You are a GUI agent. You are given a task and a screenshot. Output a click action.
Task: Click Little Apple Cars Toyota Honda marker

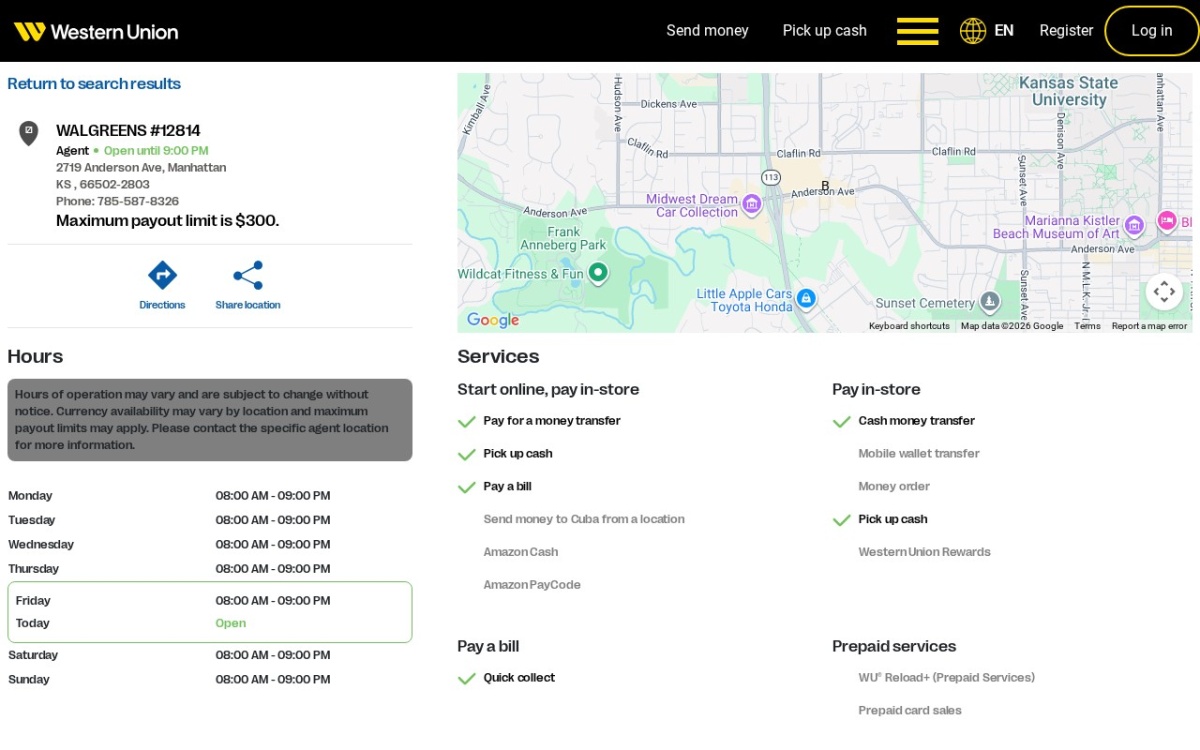click(806, 298)
